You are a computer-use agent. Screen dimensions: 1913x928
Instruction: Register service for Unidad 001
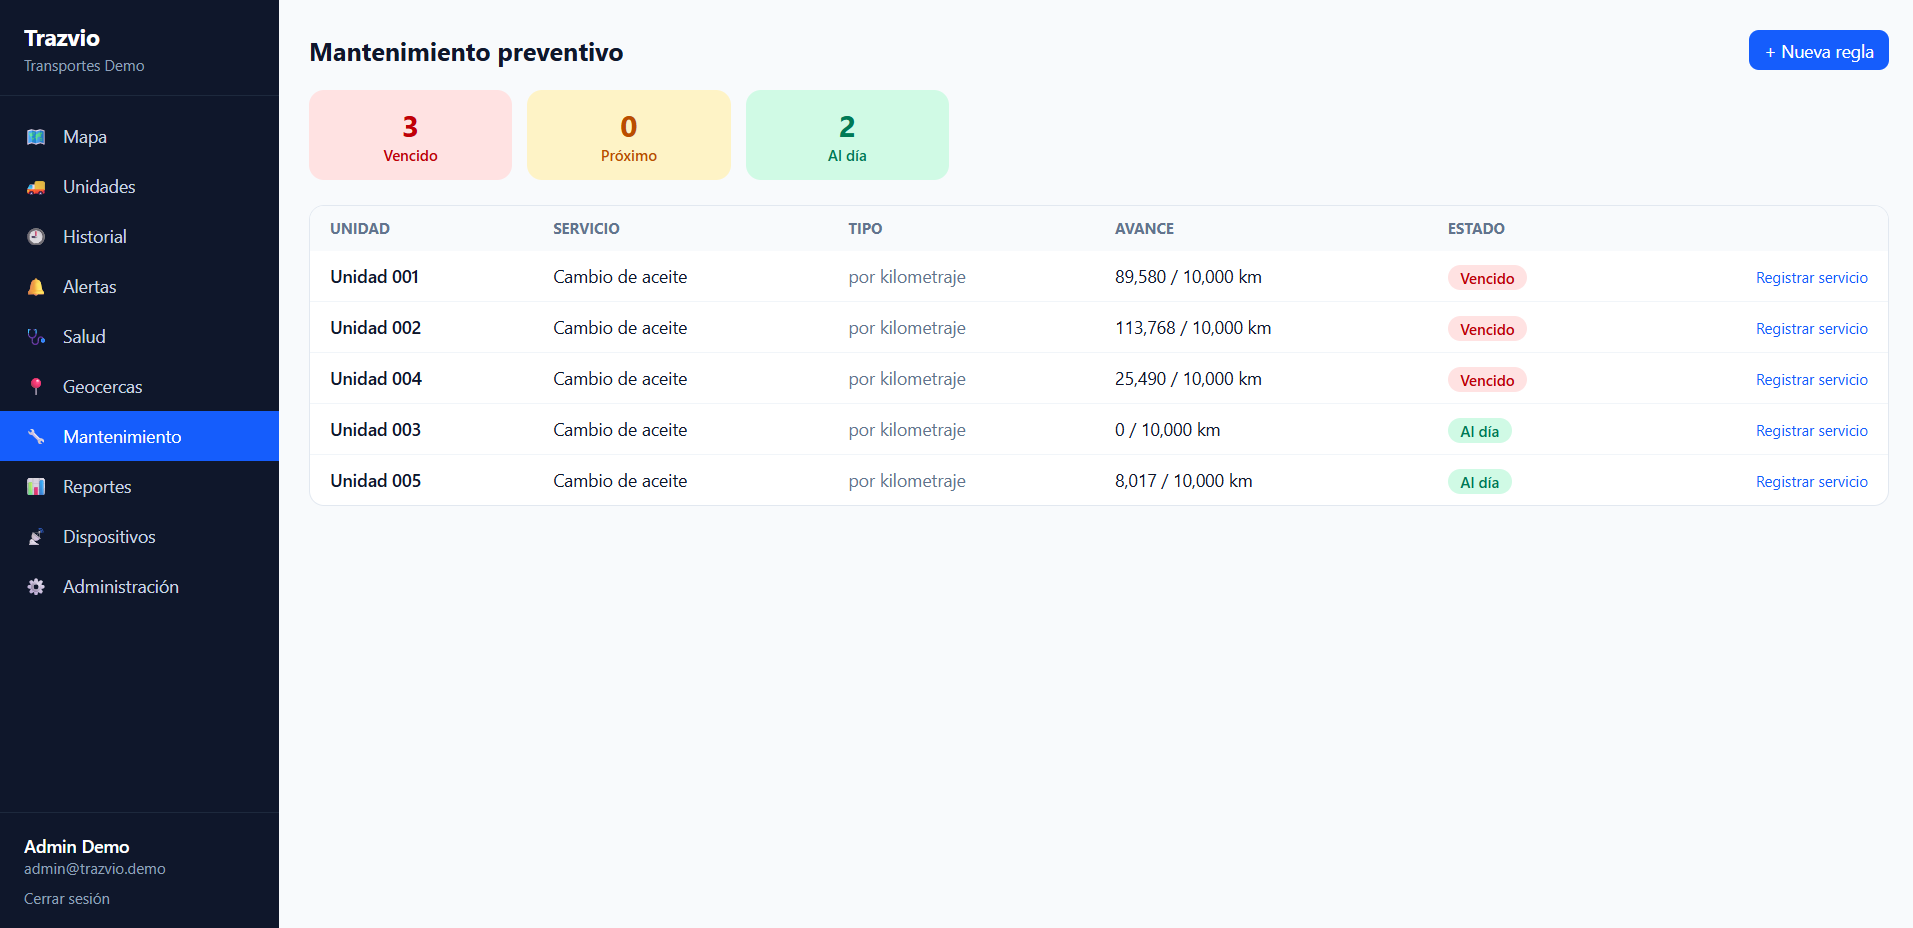[x=1811, y=278]
